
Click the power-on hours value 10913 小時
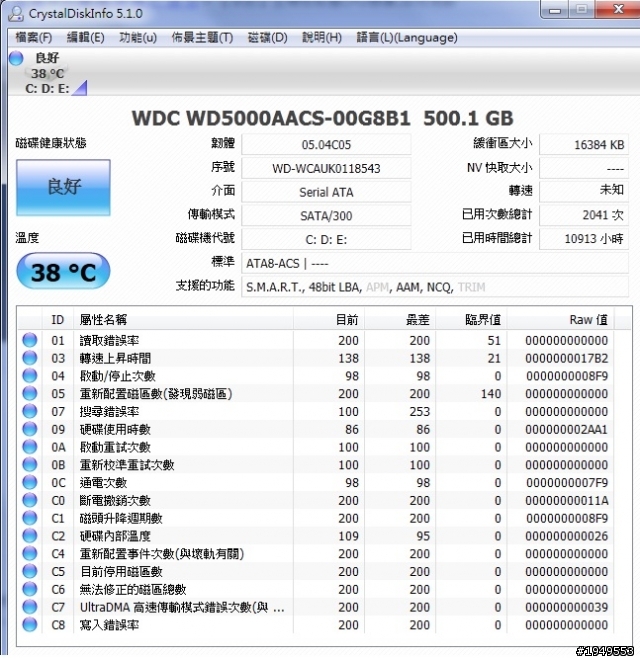pyautogui.click(x=584, y=239)
